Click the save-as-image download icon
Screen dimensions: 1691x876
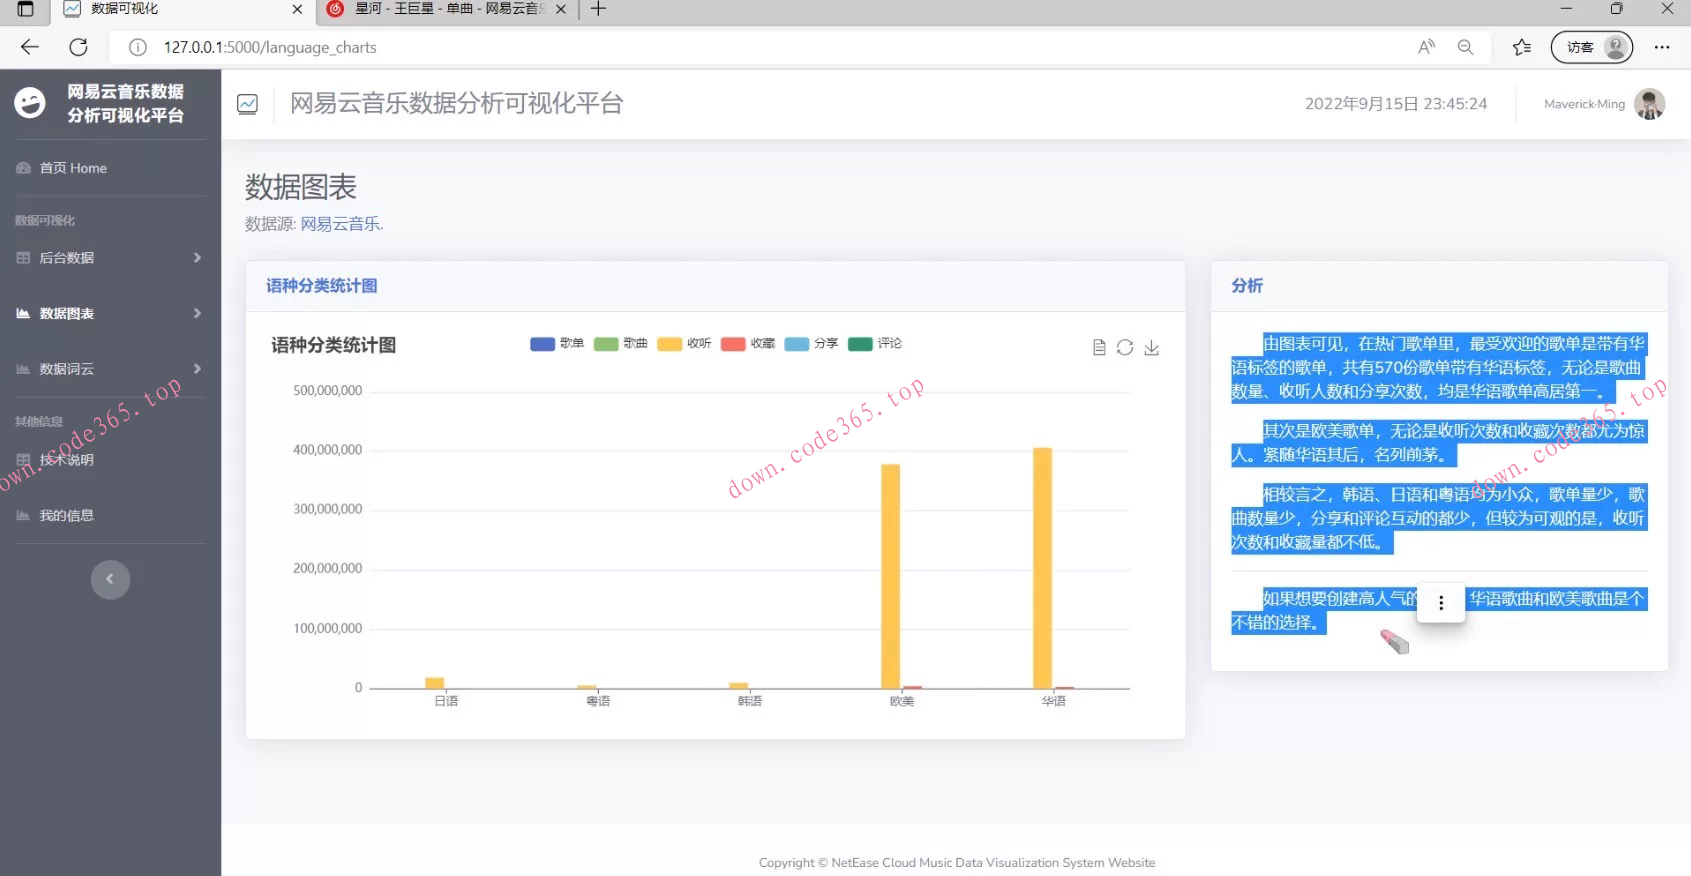click(1152, 347)
